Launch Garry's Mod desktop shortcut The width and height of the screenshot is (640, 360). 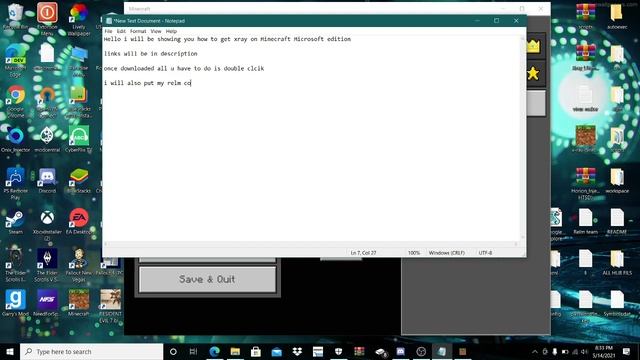click(x=16, y=303)
